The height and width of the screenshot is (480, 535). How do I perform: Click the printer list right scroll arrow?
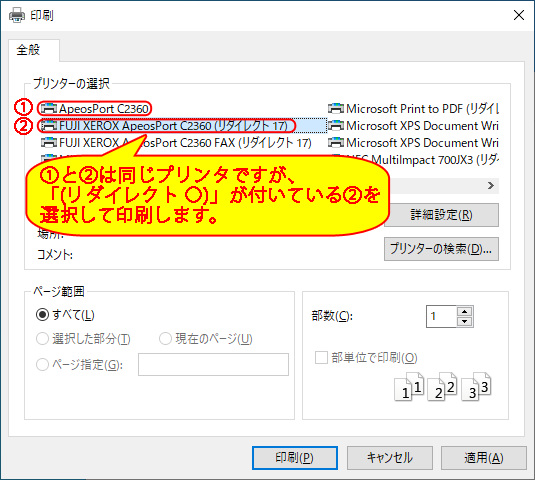491,186
